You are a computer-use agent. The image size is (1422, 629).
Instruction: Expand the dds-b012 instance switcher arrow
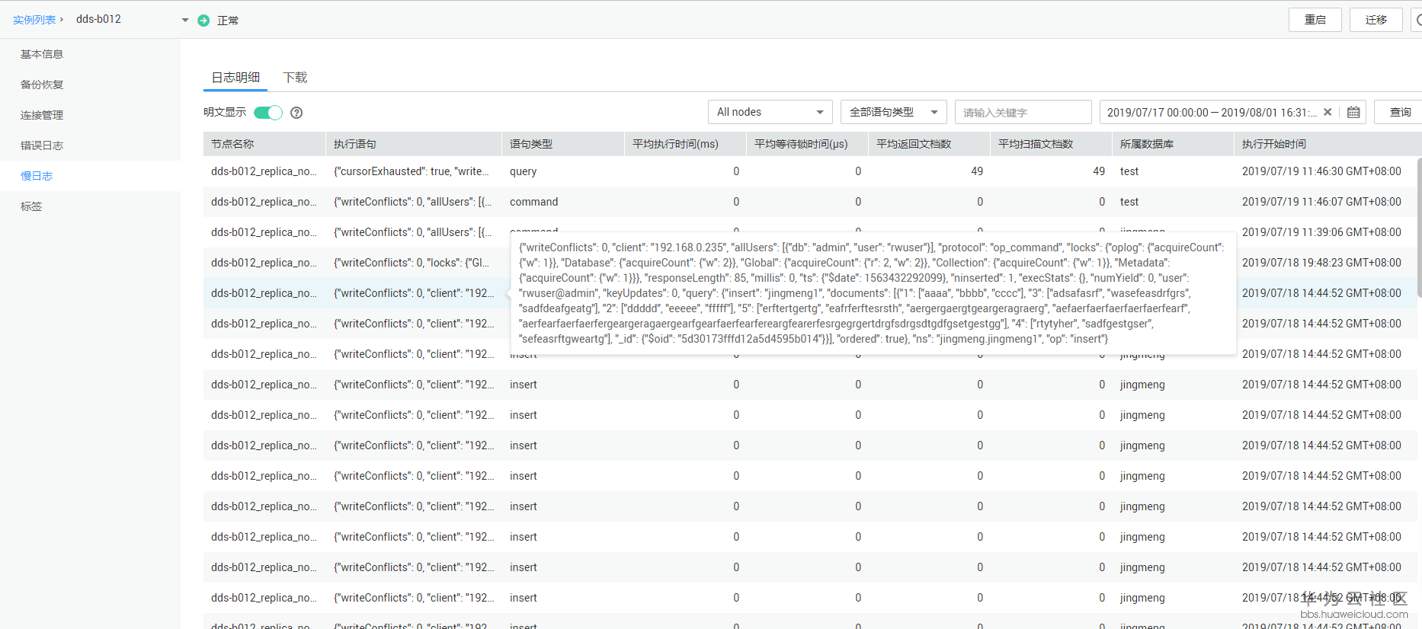(185, 20)
